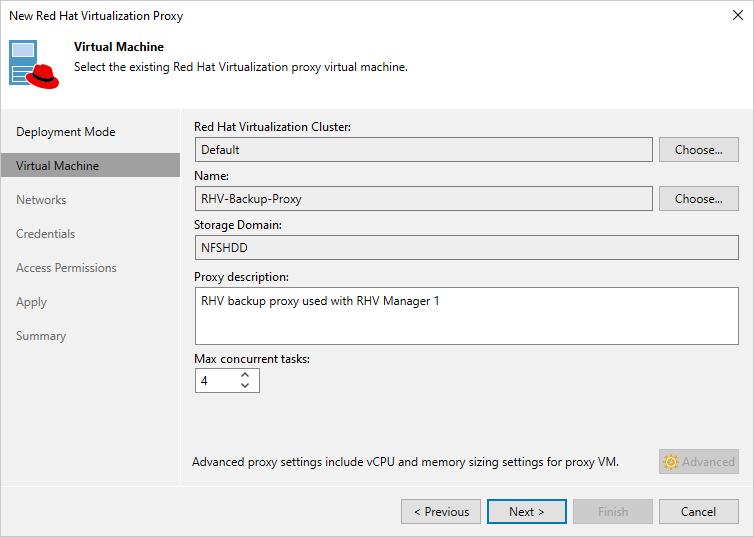Close the New Red Hat Virtualization Proxy dialog
The image size is (754, 537).
pos(736,16)
